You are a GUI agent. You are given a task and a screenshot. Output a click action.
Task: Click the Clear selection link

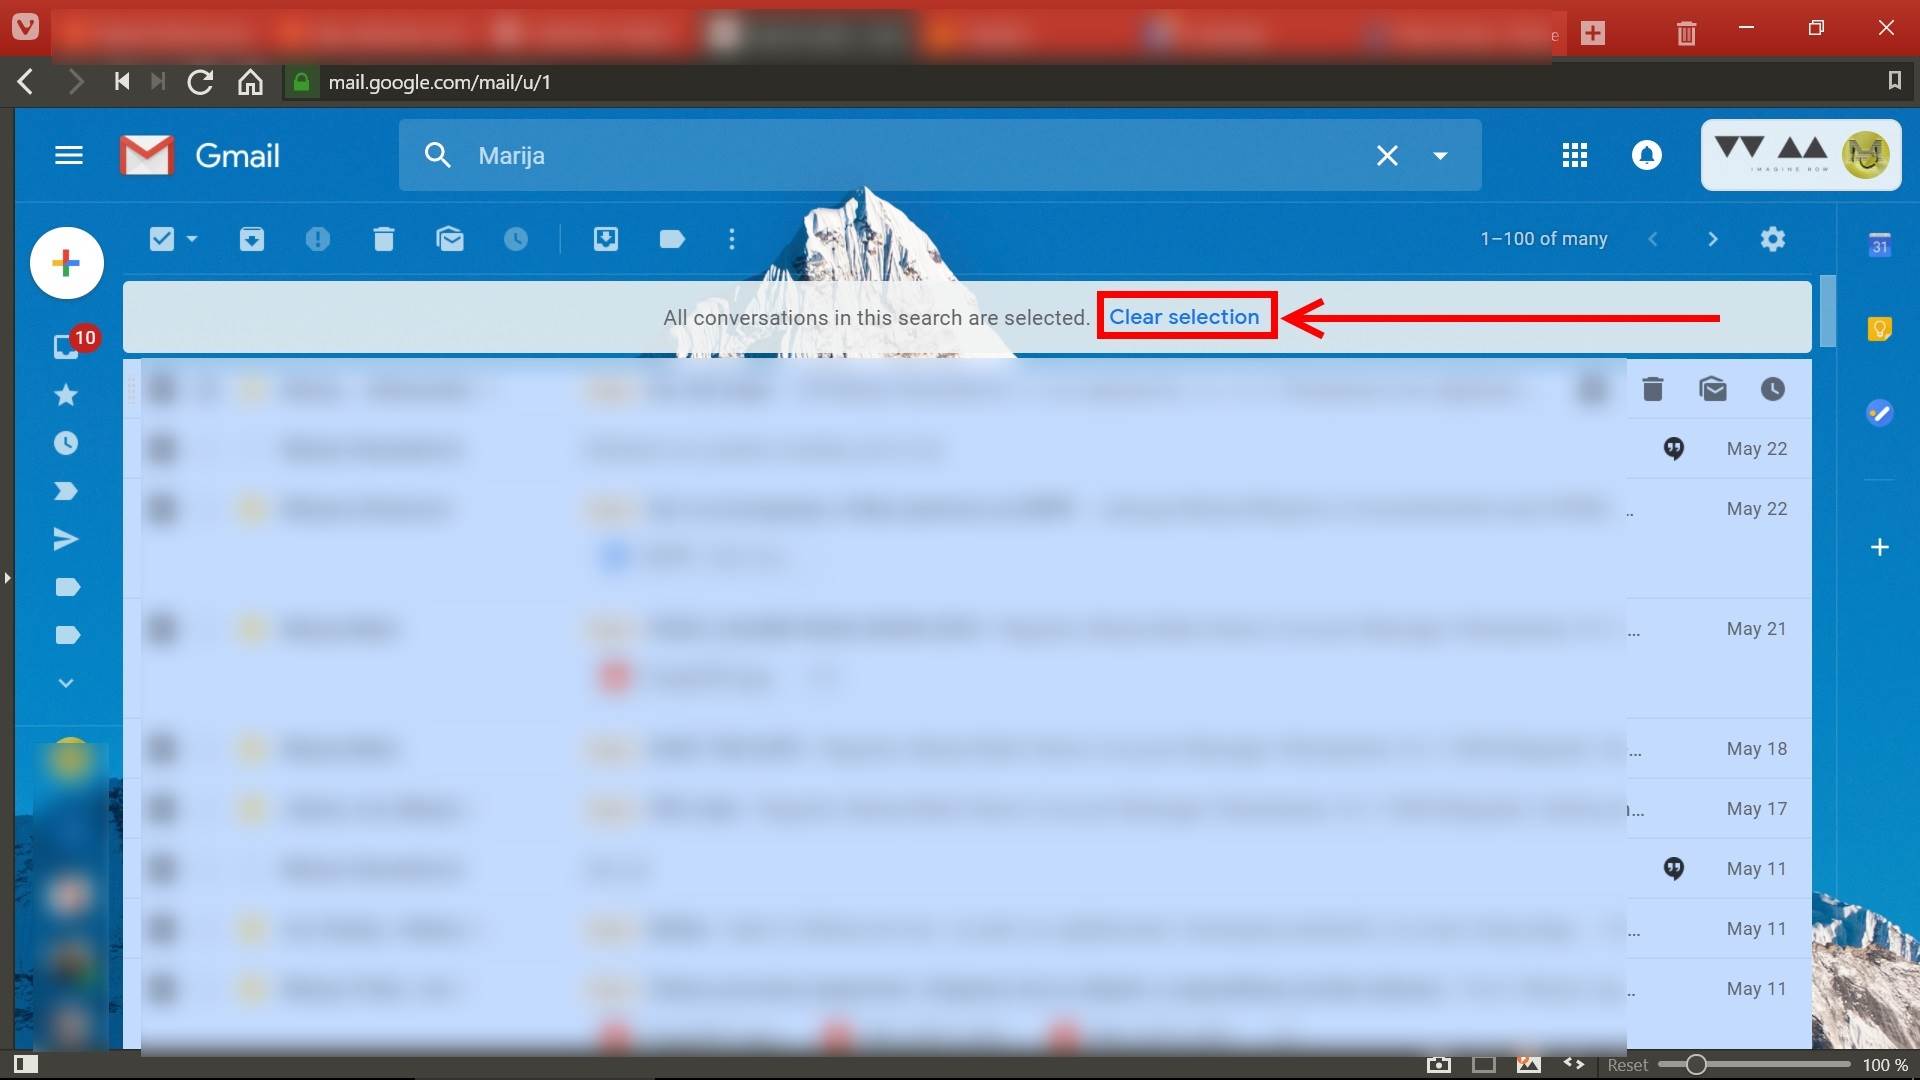[1184, 317]
